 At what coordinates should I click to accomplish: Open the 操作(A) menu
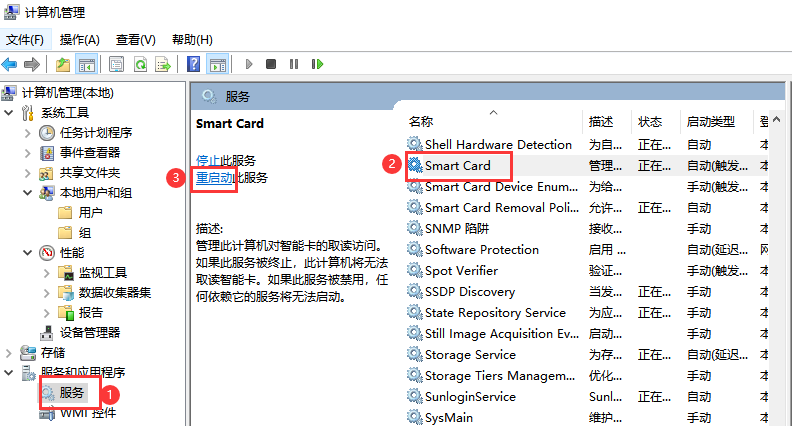79,39
